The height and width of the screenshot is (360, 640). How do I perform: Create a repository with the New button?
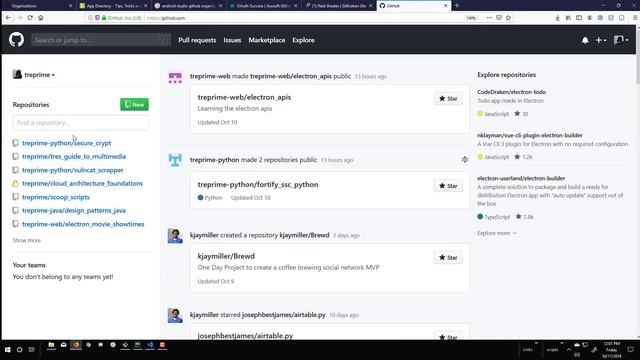click(134, 104)
